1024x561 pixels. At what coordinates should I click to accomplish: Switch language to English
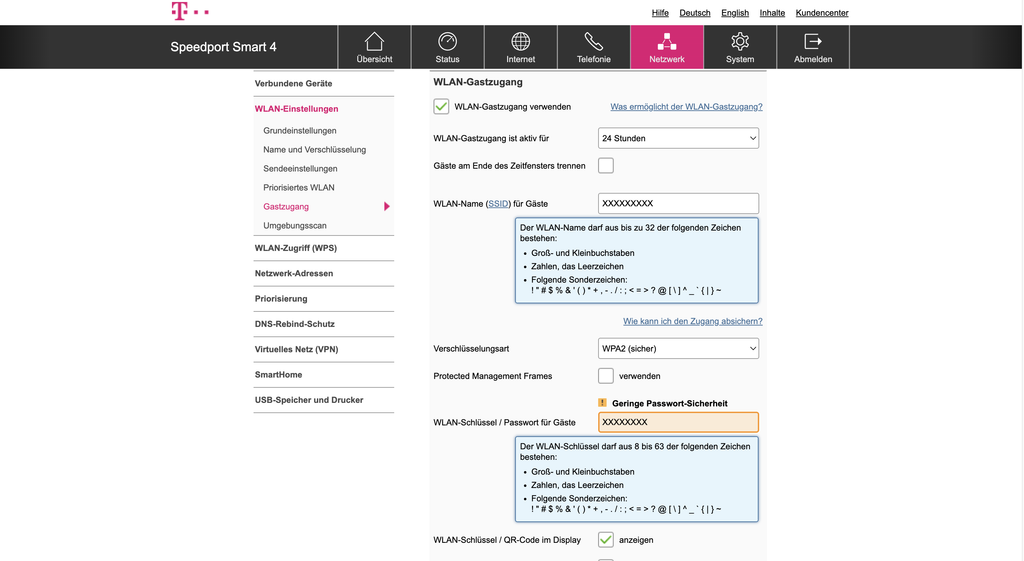tap(735, 13)
